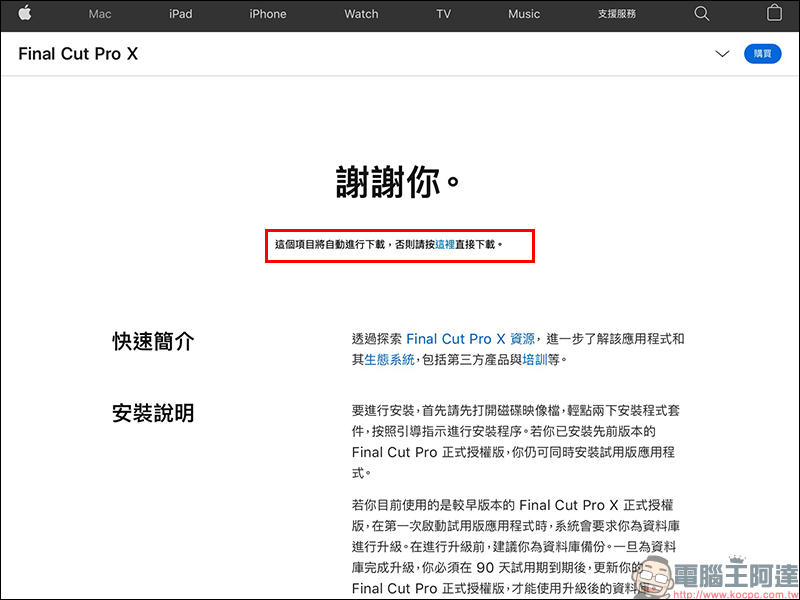The height and width of the screenshot is (600, 800).
Task: Open the 培訓 link
Action: click(535, 360)
